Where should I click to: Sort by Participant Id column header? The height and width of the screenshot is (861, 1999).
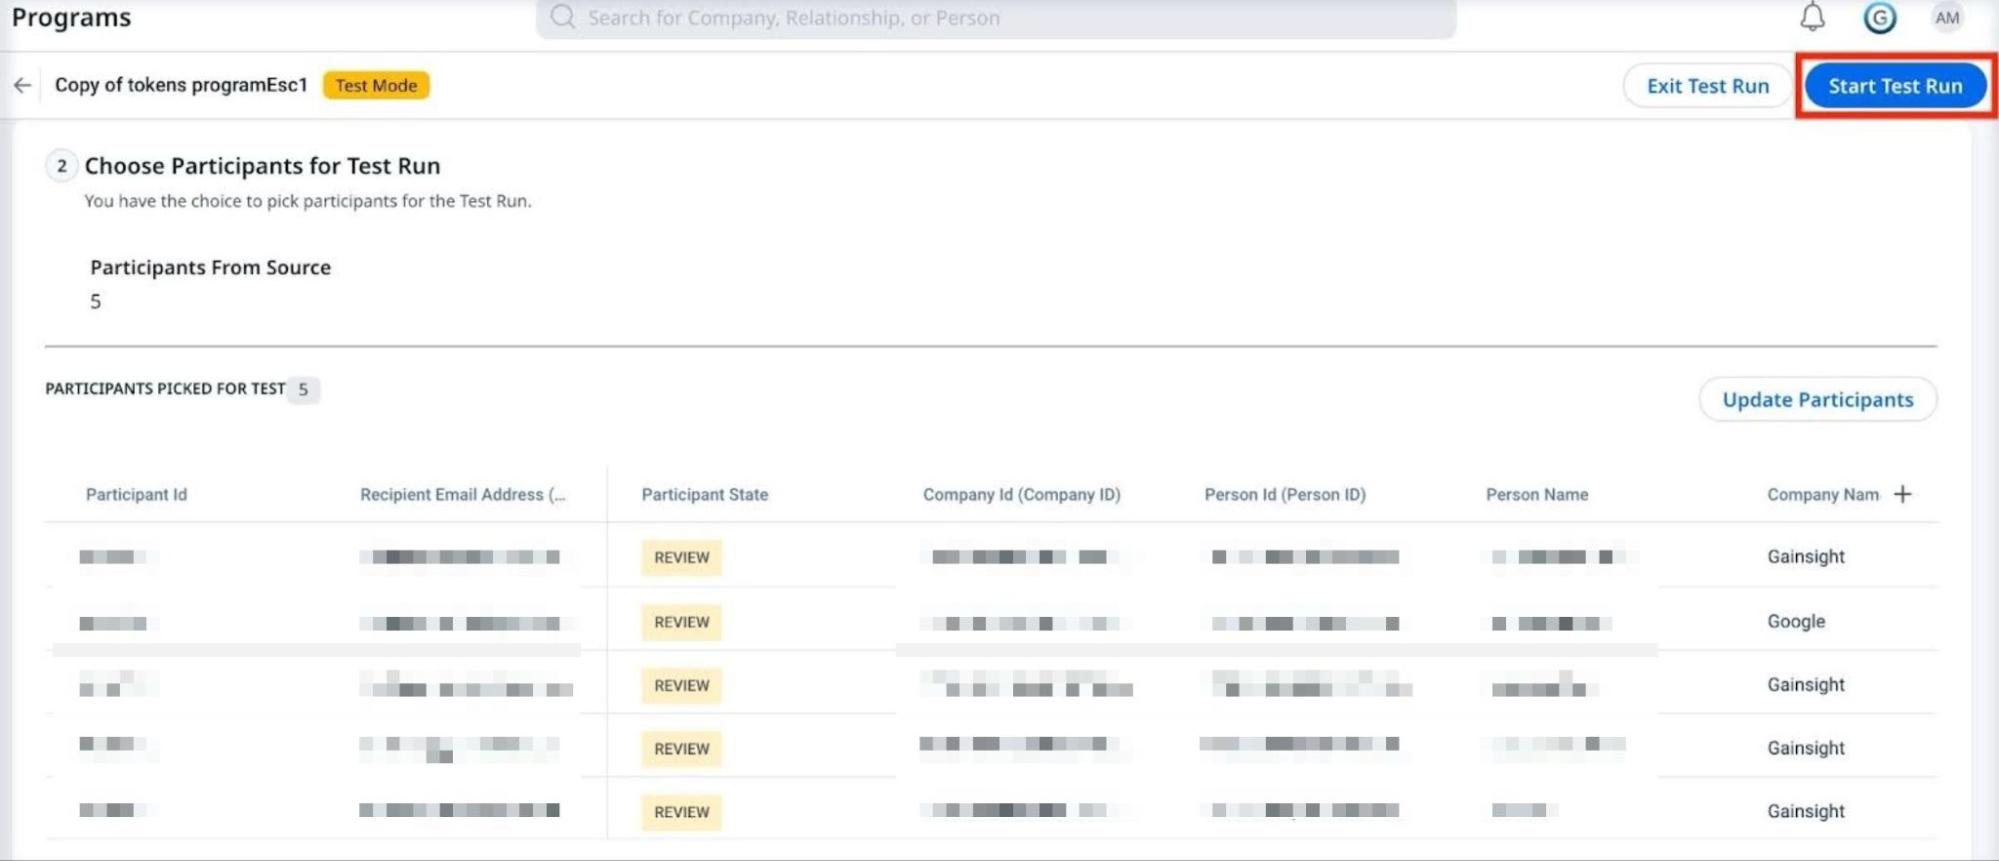[x=136, y=495]
